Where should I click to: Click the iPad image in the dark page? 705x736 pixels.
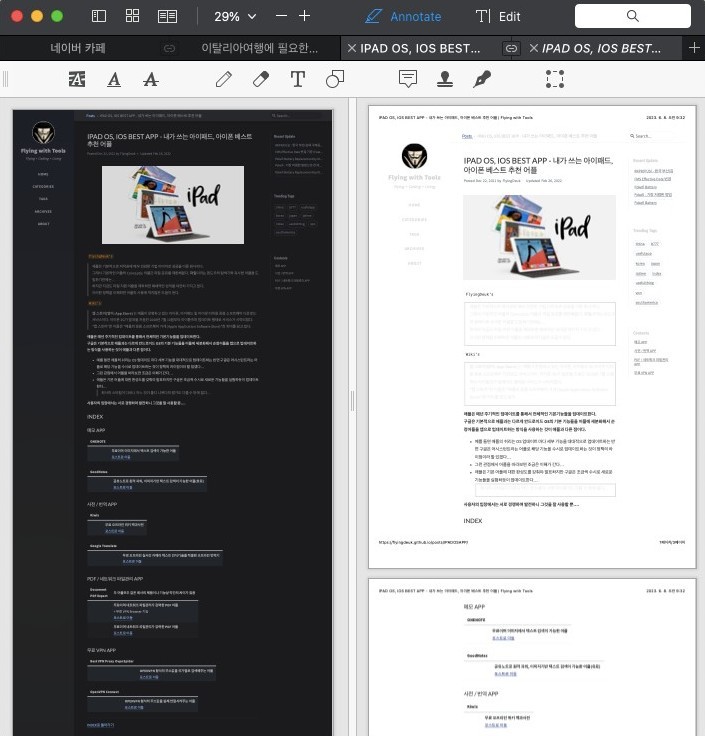coord(173,205)
